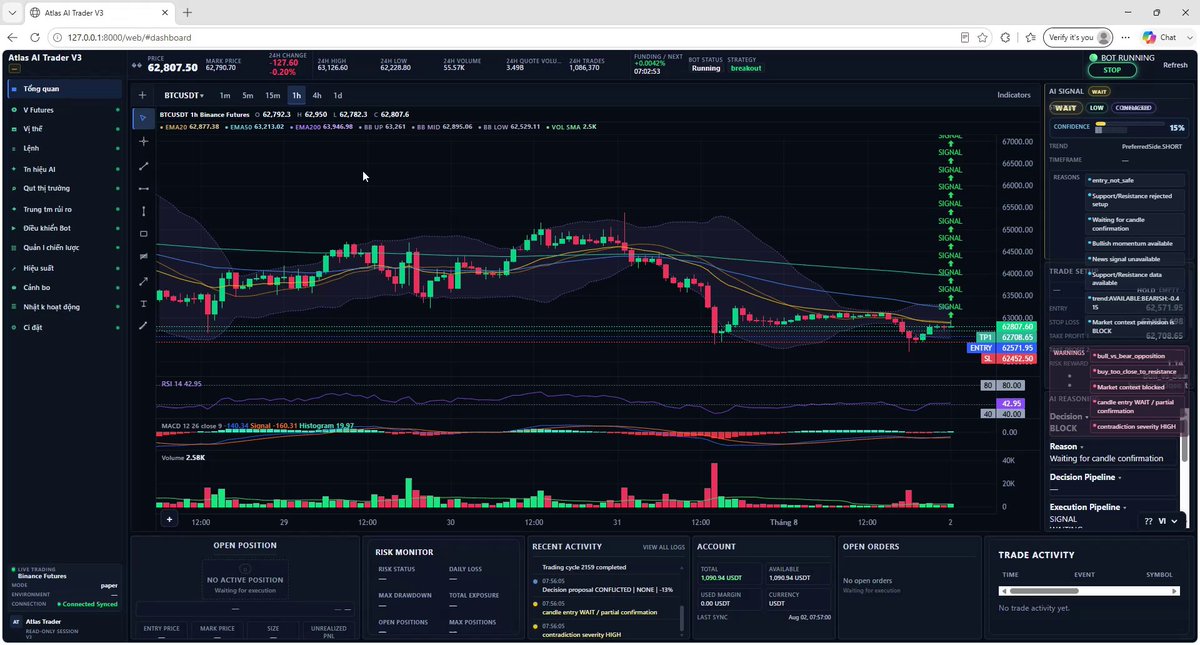Stop the running bot
This screenshot has width=1200, height=645.
pyautogui.click(x=1112, y=70)
